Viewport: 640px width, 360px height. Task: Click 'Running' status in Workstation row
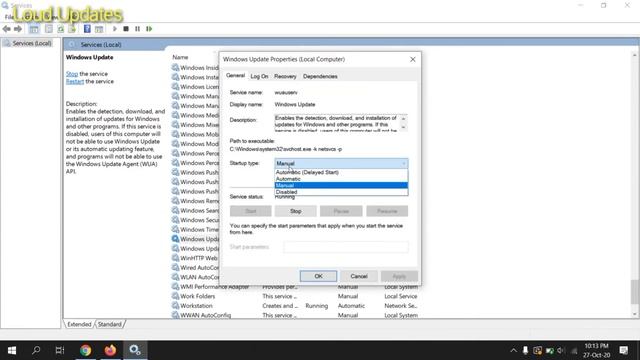pos(317,306)
